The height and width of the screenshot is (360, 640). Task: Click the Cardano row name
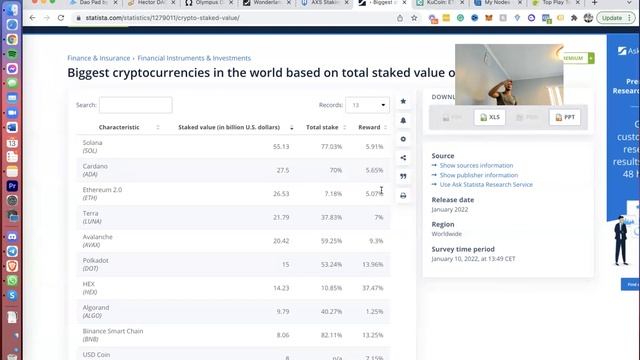[95, 166]
